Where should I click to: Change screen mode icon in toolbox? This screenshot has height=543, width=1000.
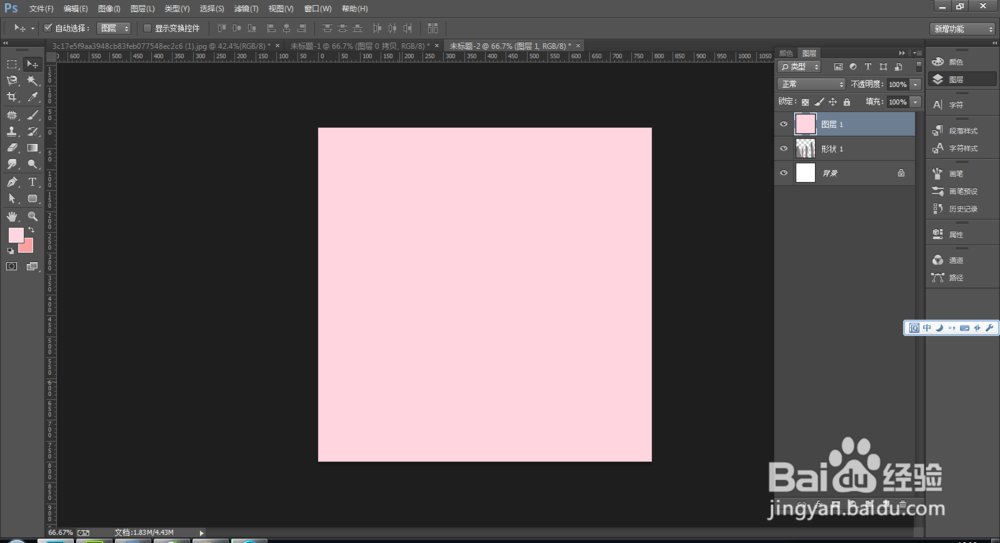click(32, 267)
